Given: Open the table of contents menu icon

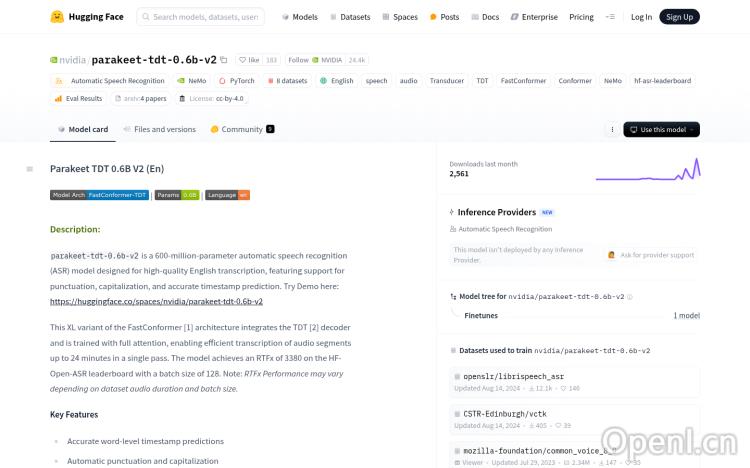Looking at the screenshot, I should point(29,169).
